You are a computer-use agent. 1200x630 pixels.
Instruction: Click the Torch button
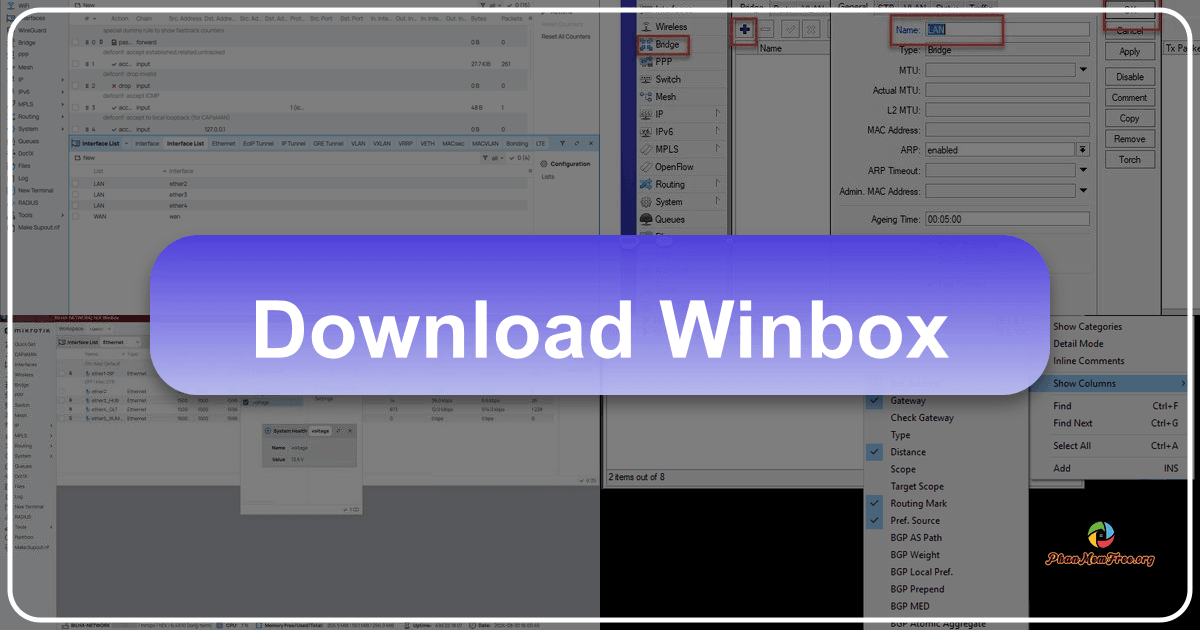[x=1129, y=158]
